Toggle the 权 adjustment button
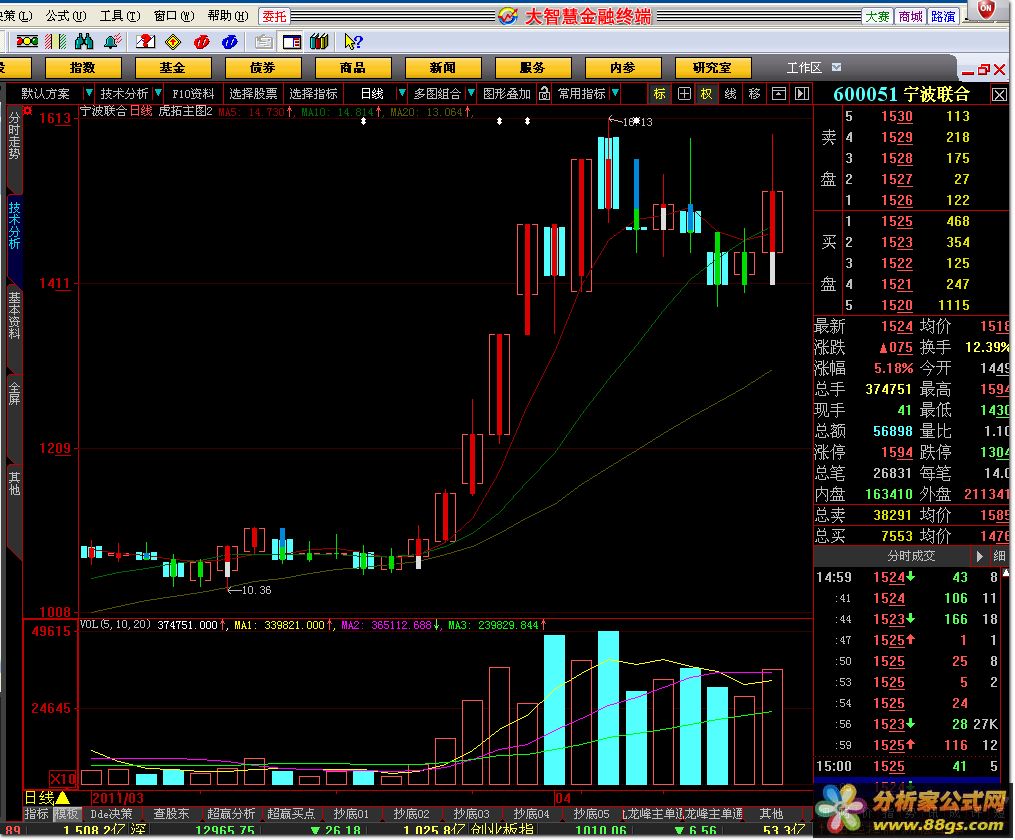This screenshot has width=1015, height=840. 706,94
